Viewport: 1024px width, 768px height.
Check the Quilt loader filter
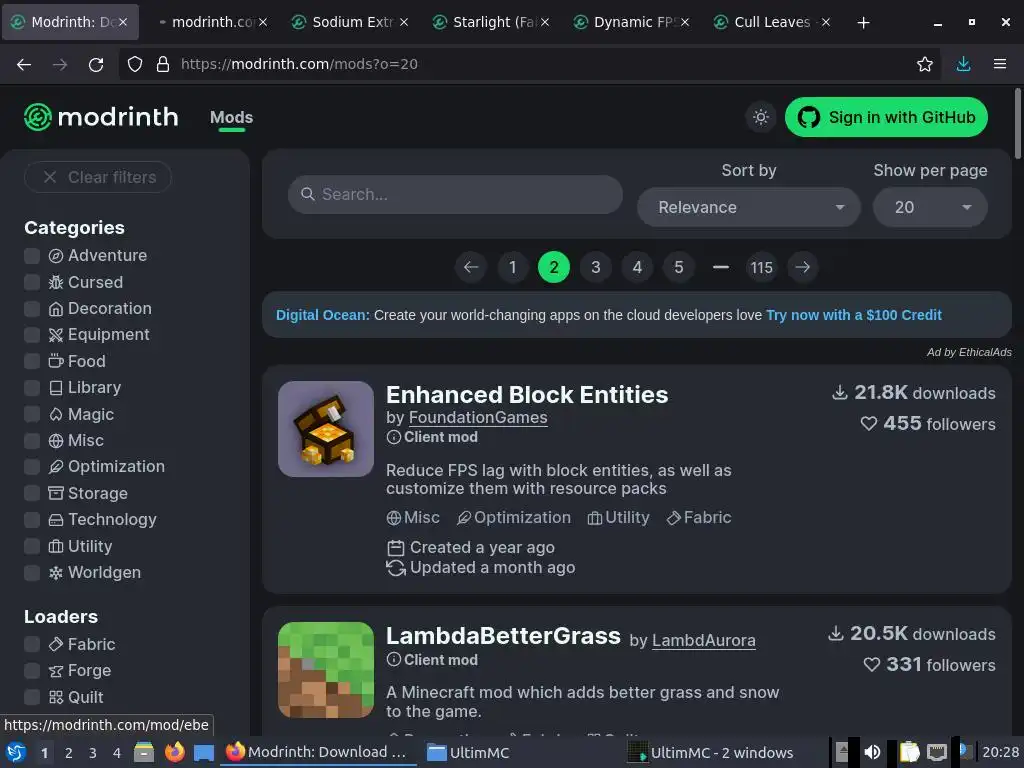click(x=32, y=697)
